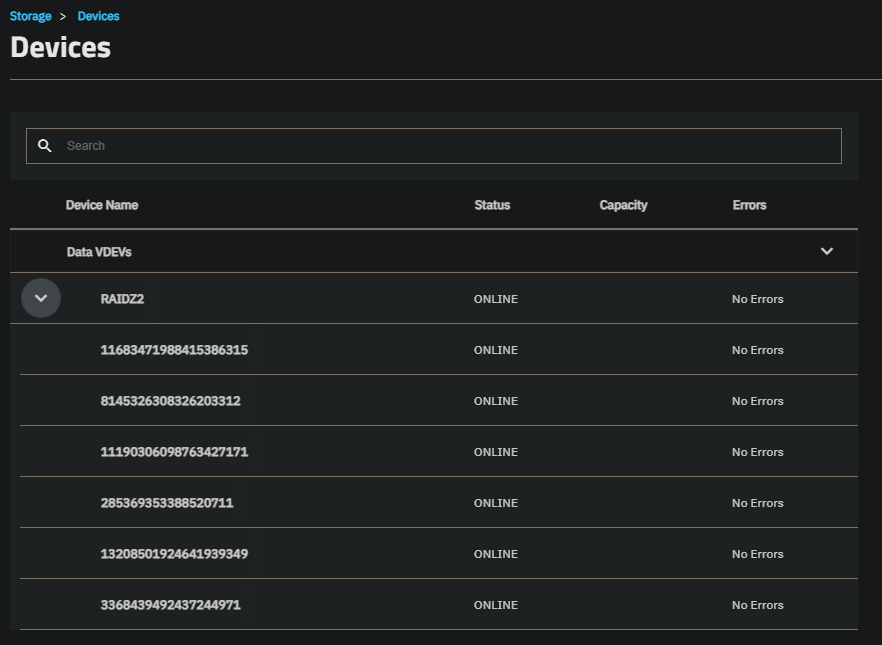Select device 285369353388520711
882x645 pixels.
(166, 503)
